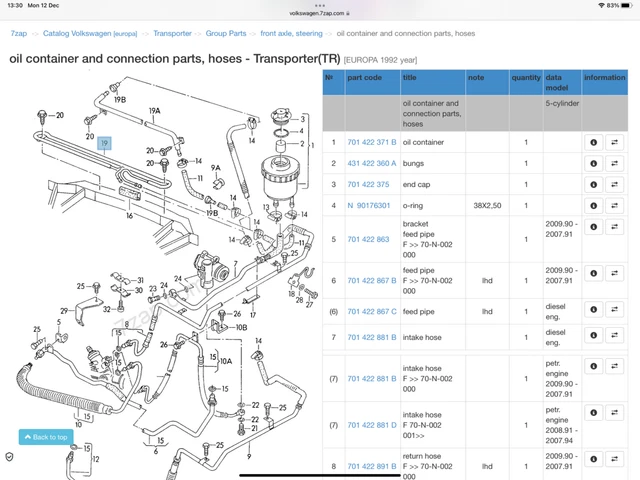Click swap icon for return hose row
Viewport: 640px width, 480px height.
pyautogui.click(x=614, y=459)
